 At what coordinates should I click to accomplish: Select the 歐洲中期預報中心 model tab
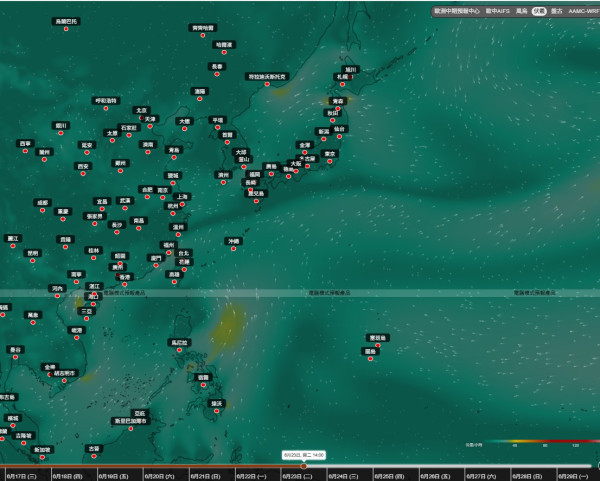coord(457,11)
